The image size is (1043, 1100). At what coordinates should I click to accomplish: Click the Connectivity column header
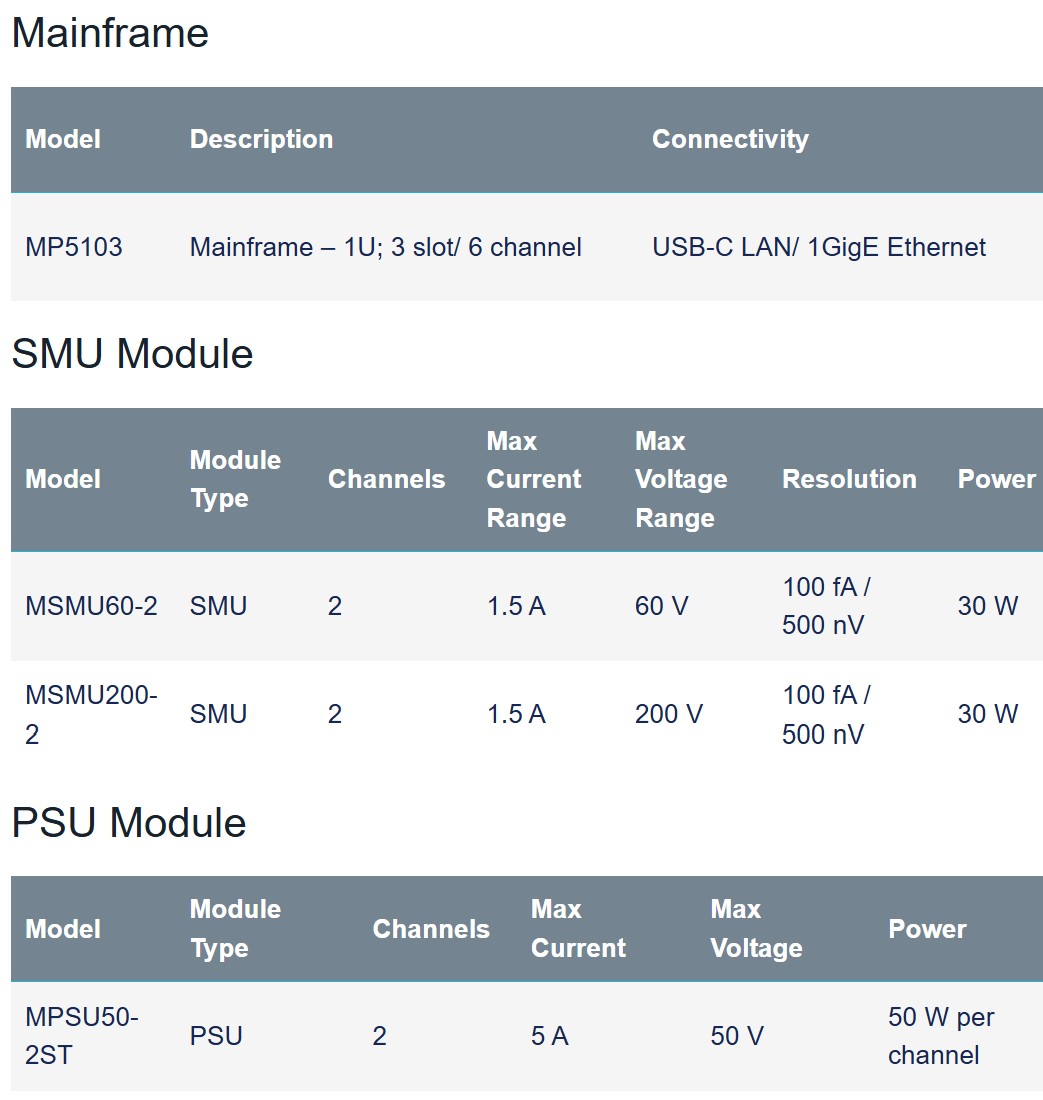(730, 139)
